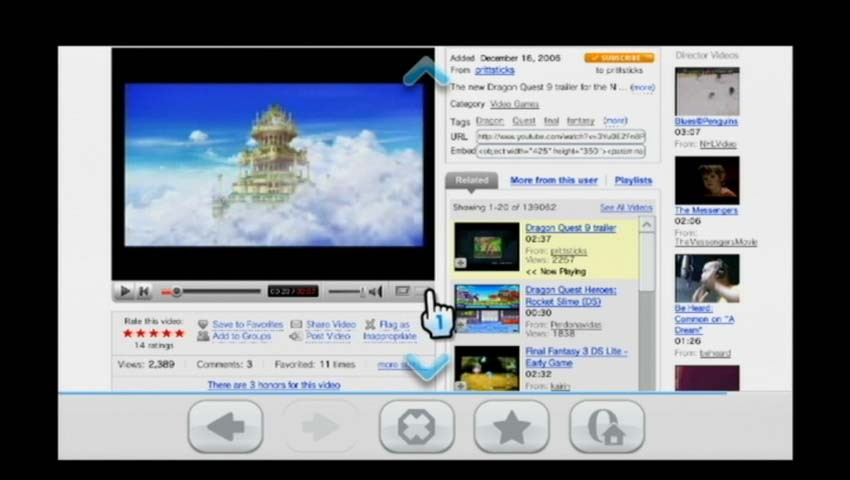The image size is (850, 480).
Task: Open Dragon Quest Heroes: Rocket Slime (DS) link
Action: (x=571, y=296)
